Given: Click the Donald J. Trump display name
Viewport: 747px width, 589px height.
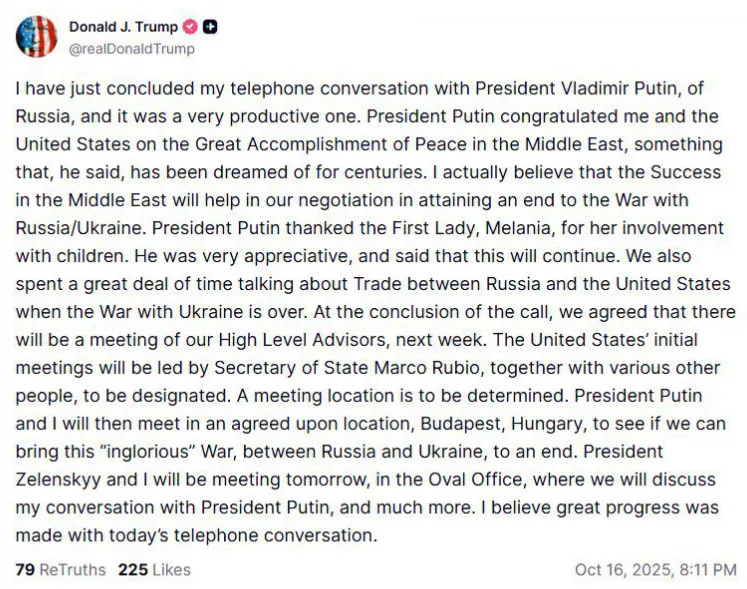Looking at the screenshot, I should (123, 27).
